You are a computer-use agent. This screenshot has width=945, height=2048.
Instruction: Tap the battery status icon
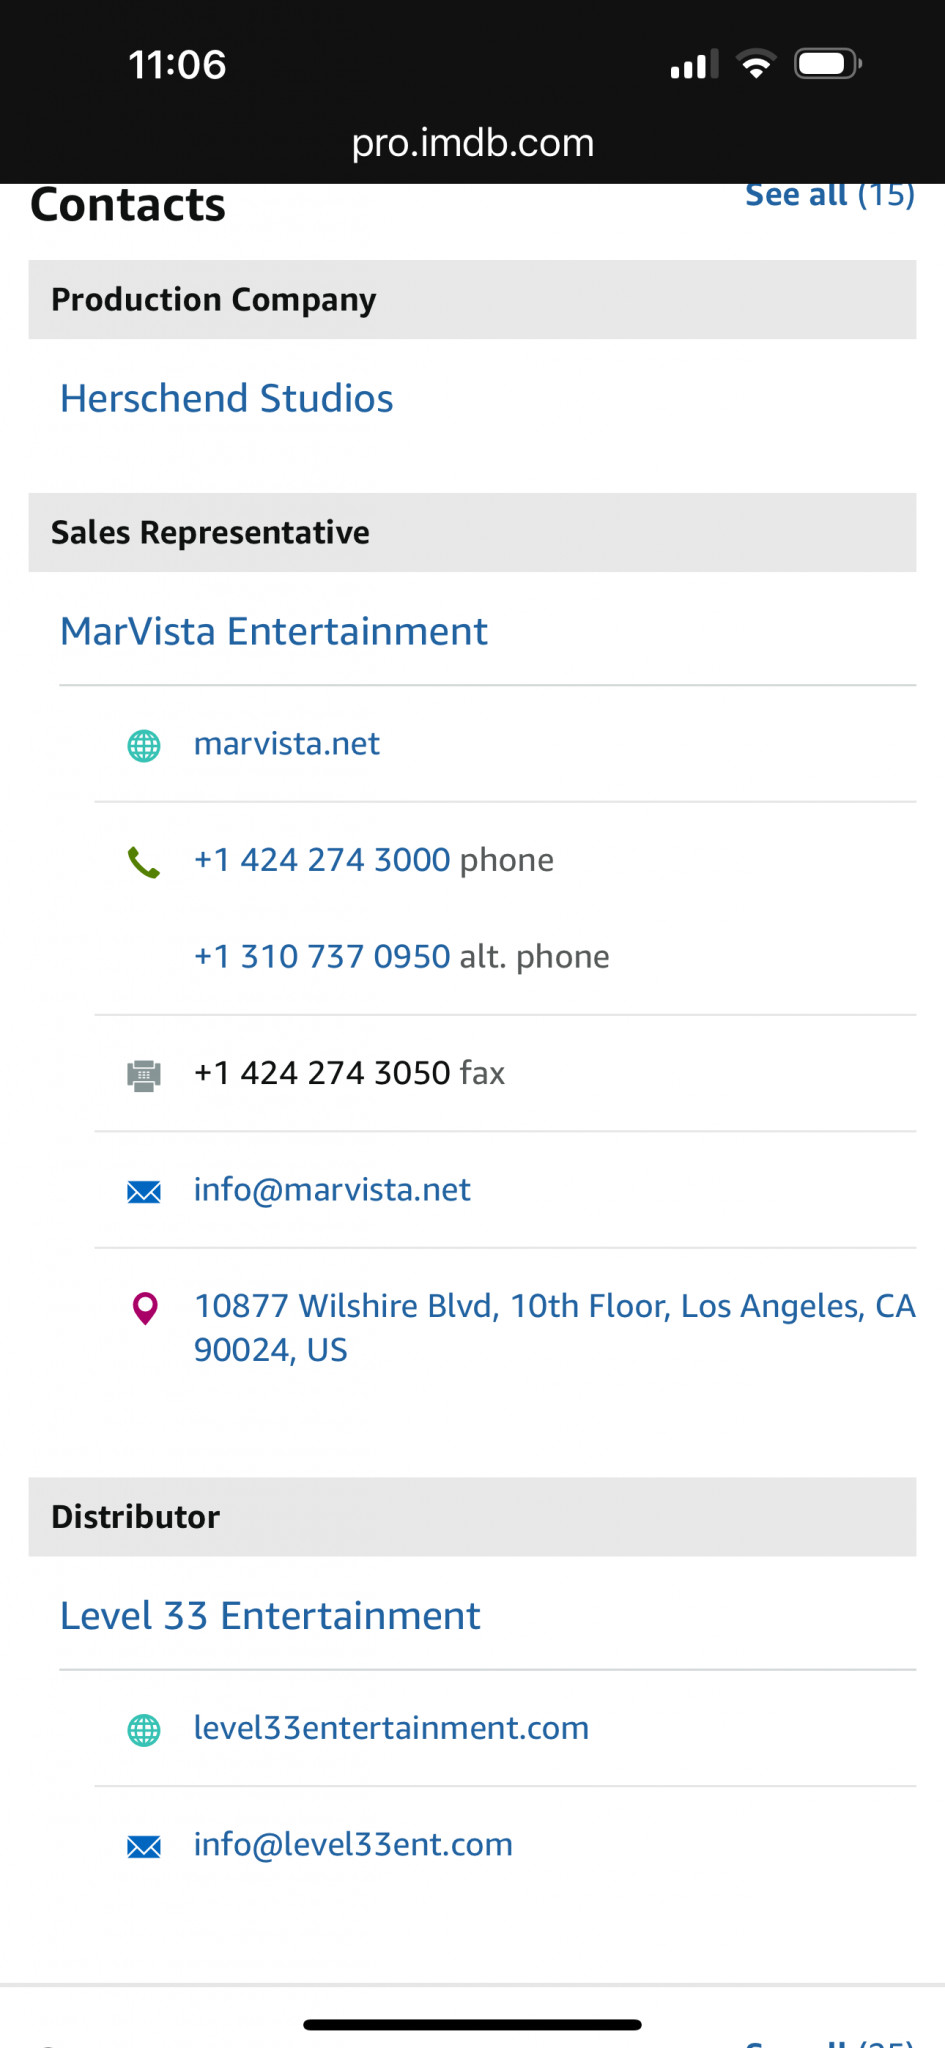827,65
